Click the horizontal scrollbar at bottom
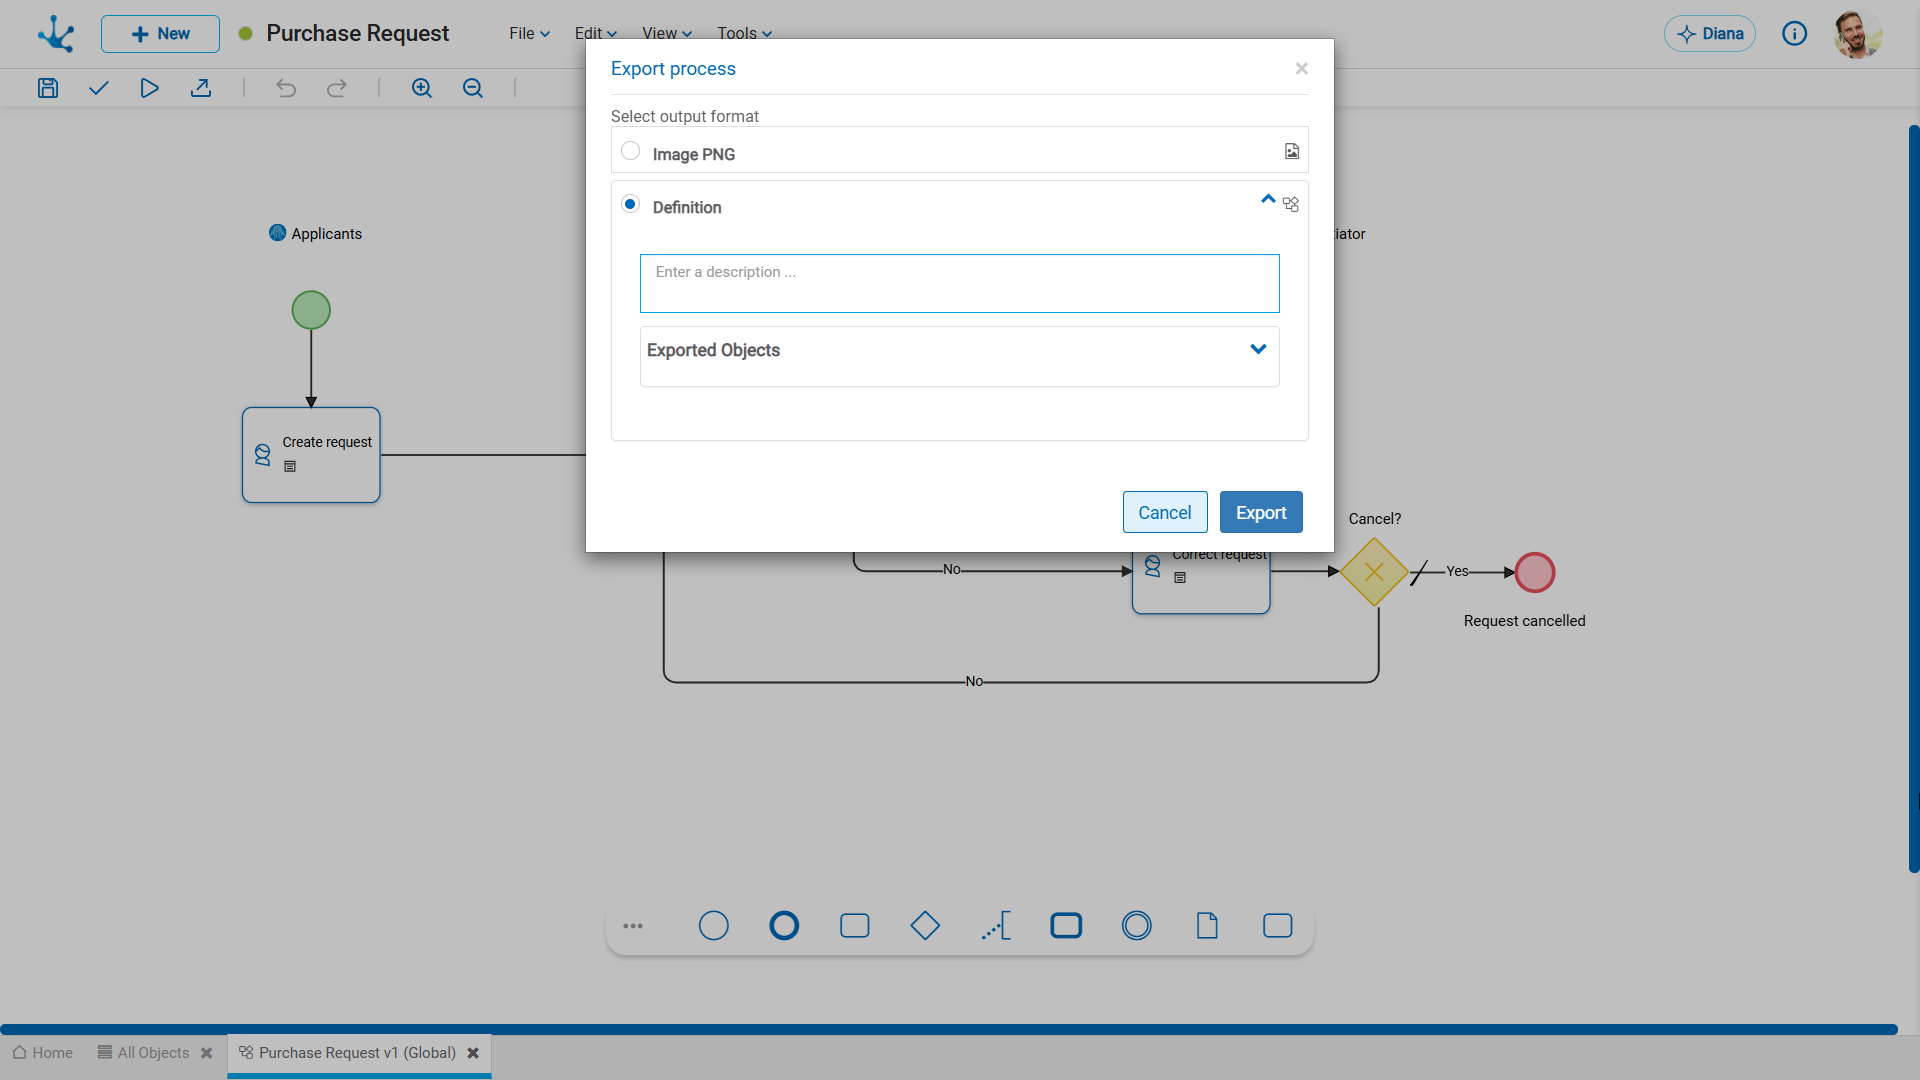 949,1029
